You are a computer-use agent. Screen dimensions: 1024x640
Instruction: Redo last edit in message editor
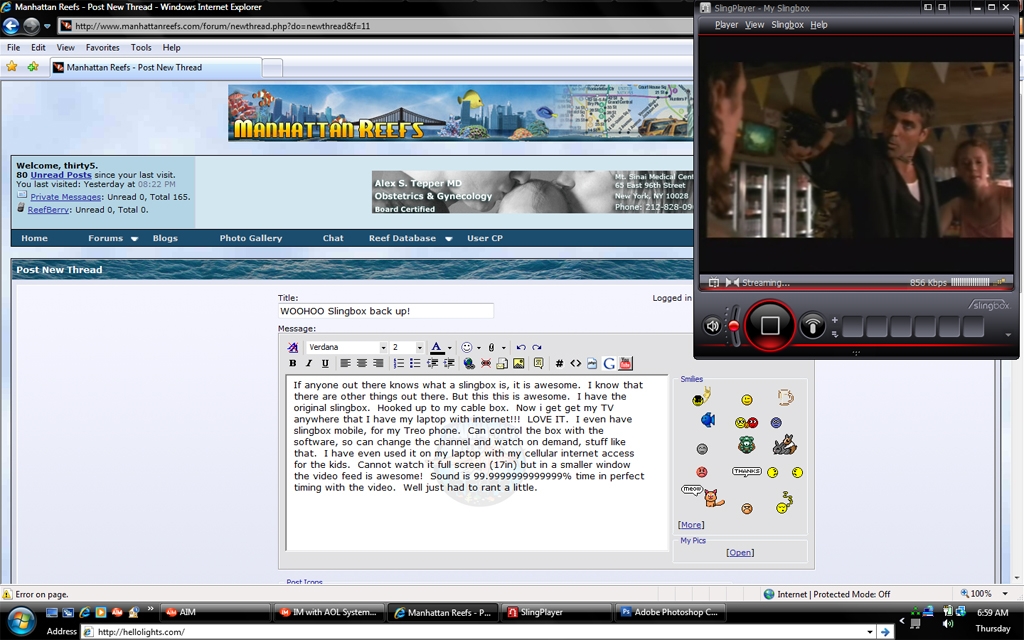click(x=537, y=347)
